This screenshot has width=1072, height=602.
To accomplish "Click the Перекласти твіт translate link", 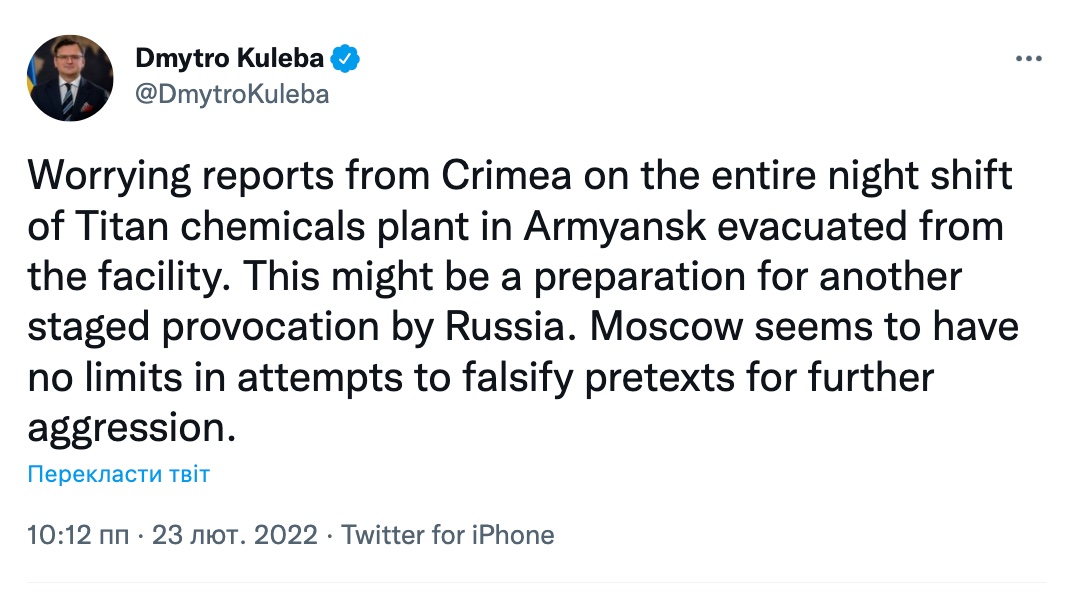I will tap(119, 474).
